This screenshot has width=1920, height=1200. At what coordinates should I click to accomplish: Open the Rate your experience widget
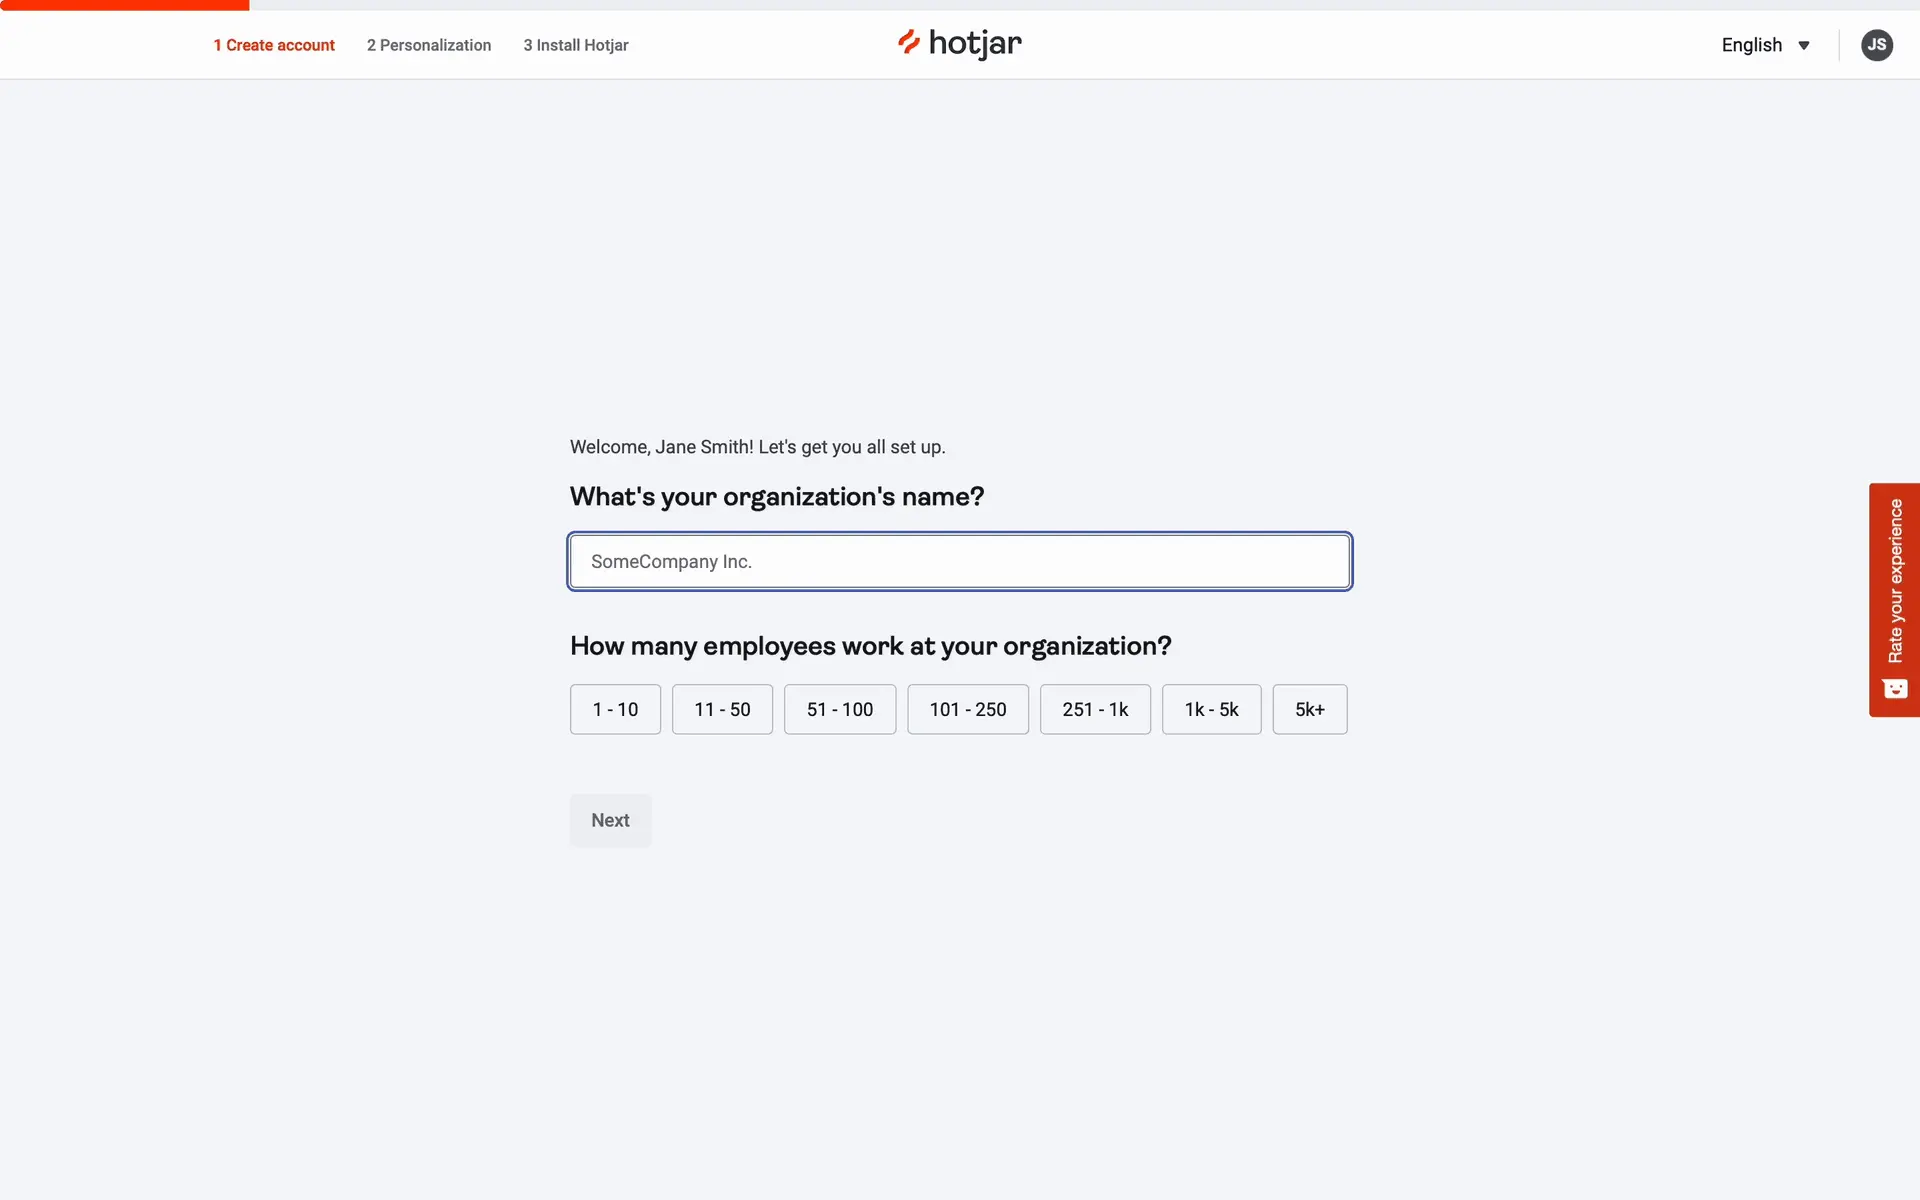pyautogui.click(x=1894, y=581)
